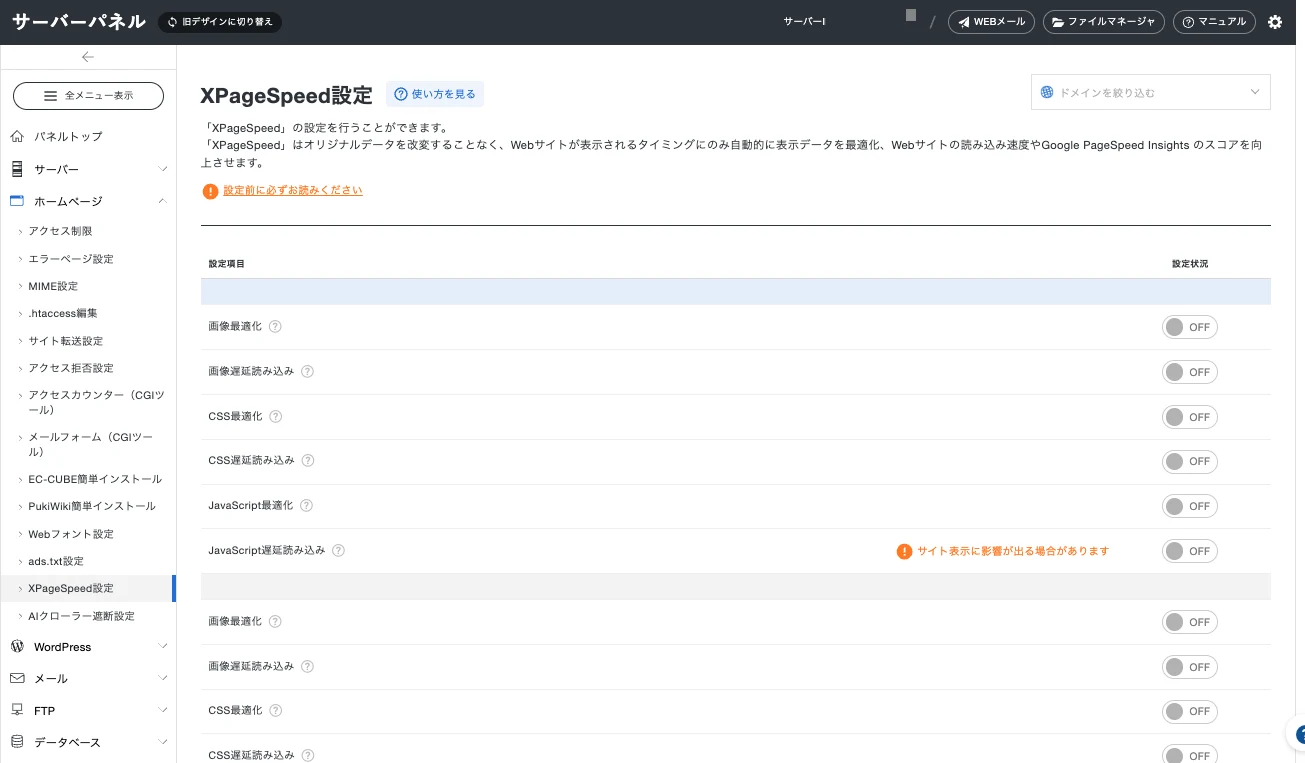
Task: Expand the FTP sidebar section
Action: [x=88, y=710]
